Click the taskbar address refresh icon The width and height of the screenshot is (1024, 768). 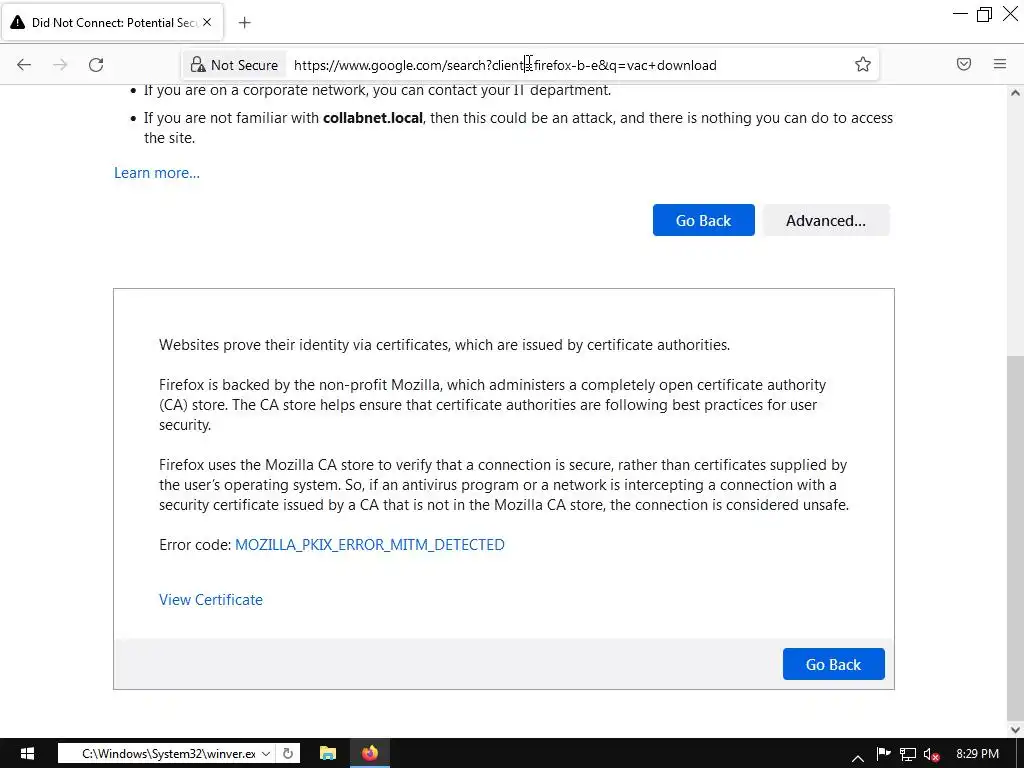tap(288, 754)
